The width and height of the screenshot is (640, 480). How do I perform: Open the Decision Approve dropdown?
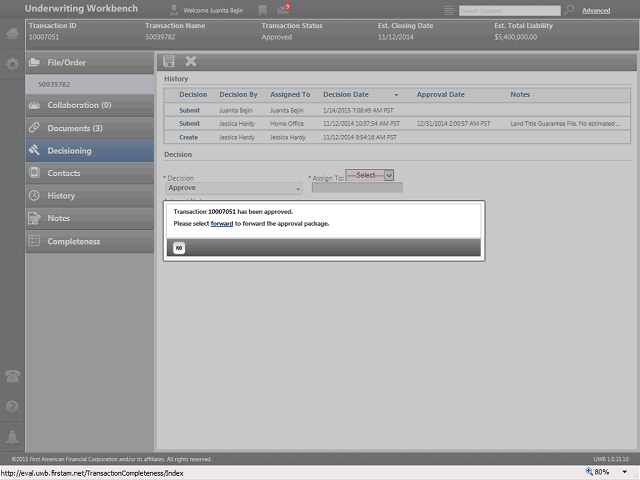[234, 188]
